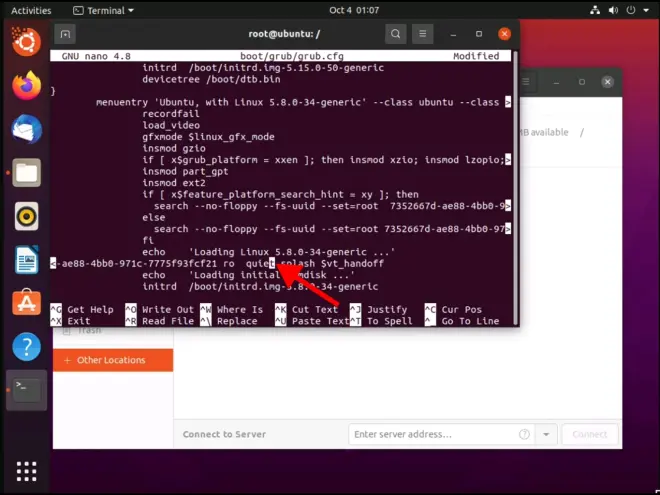Click the 'root@ubuntu: /' terminal title
This screenshot has height=495, width=660.
pos(284,34)
